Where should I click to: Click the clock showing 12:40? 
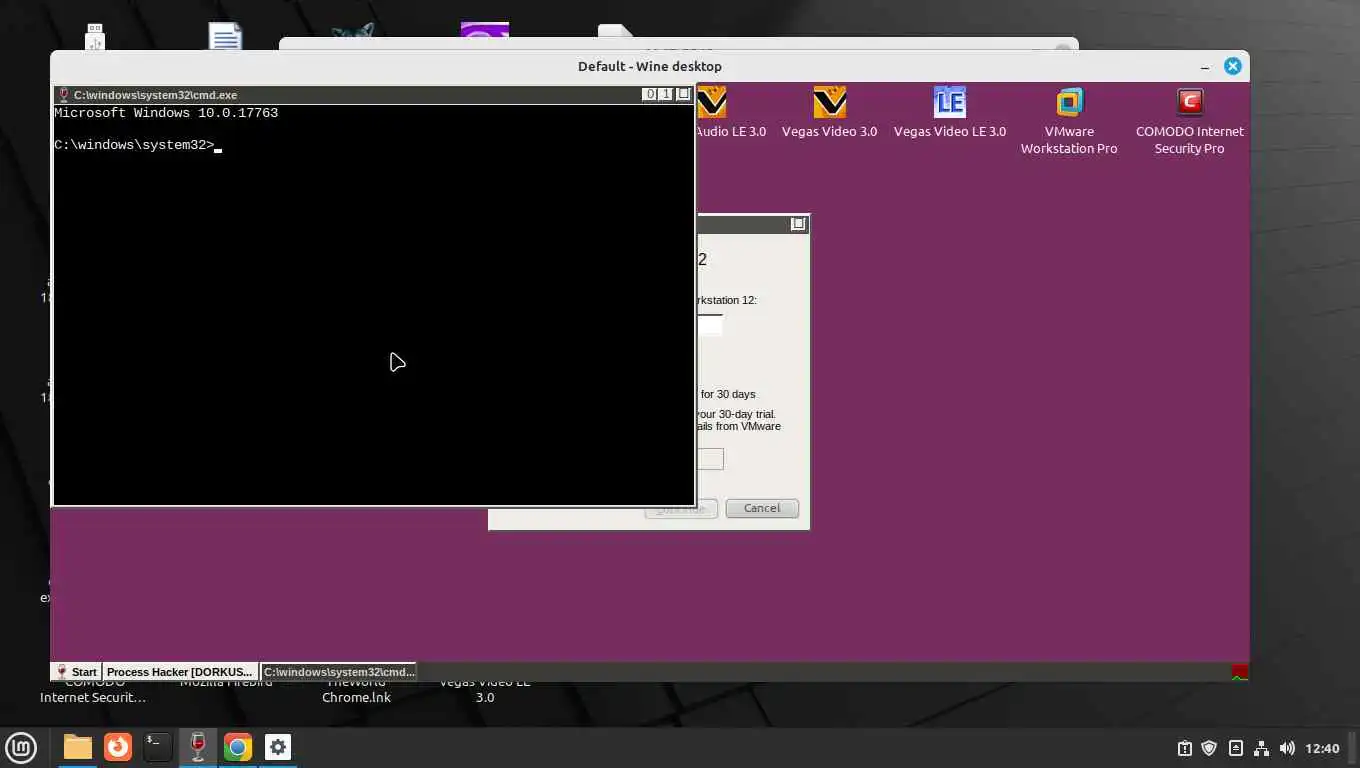point(1322,748)
